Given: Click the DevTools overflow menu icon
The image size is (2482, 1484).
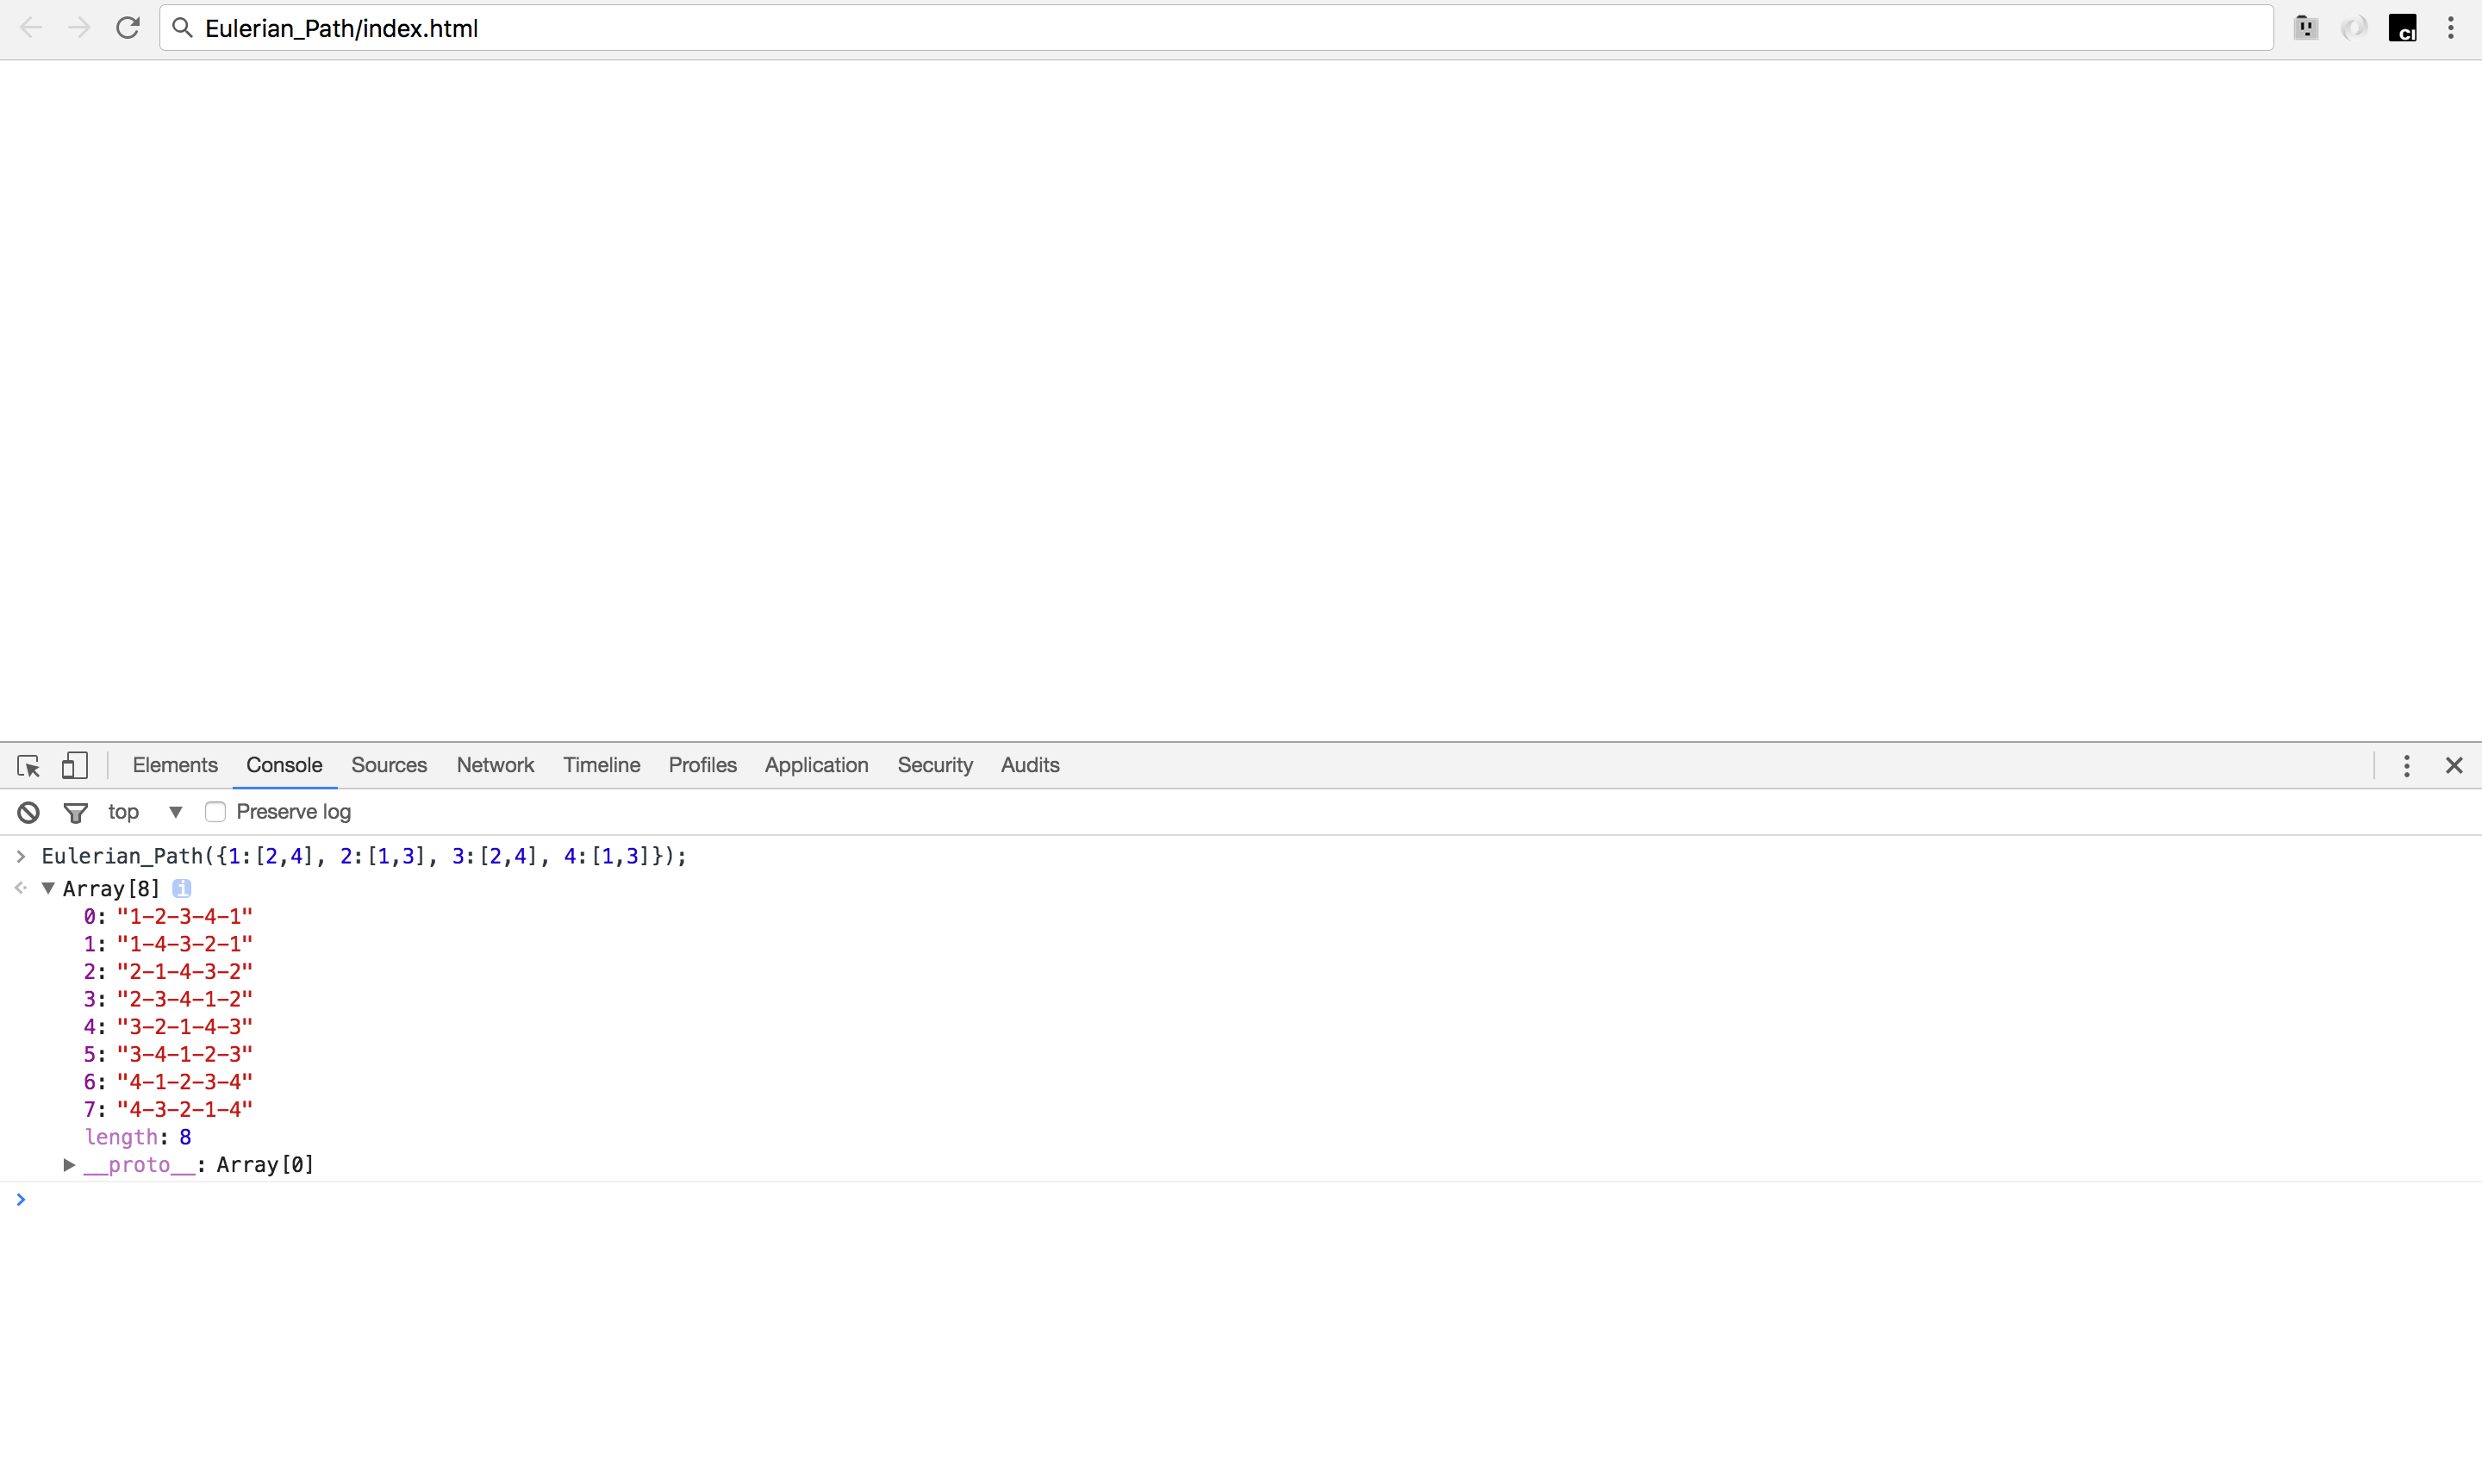Looking at the screenshot, I should click(2406, 765).
